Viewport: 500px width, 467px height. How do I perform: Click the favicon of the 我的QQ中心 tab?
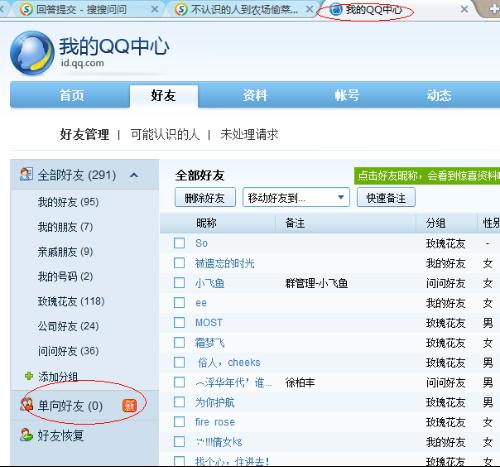pos(336,10)
